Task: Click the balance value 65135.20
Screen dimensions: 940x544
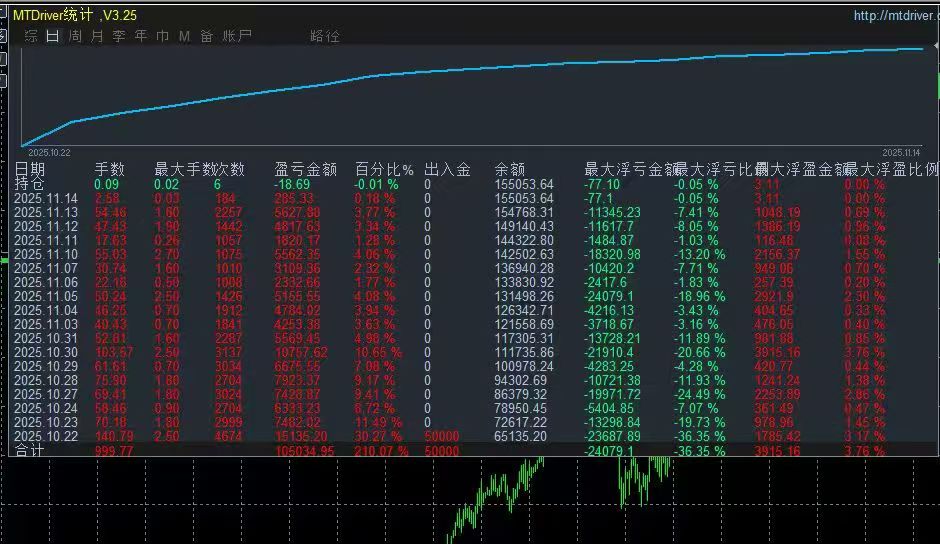Action: (x=520, y=436)
